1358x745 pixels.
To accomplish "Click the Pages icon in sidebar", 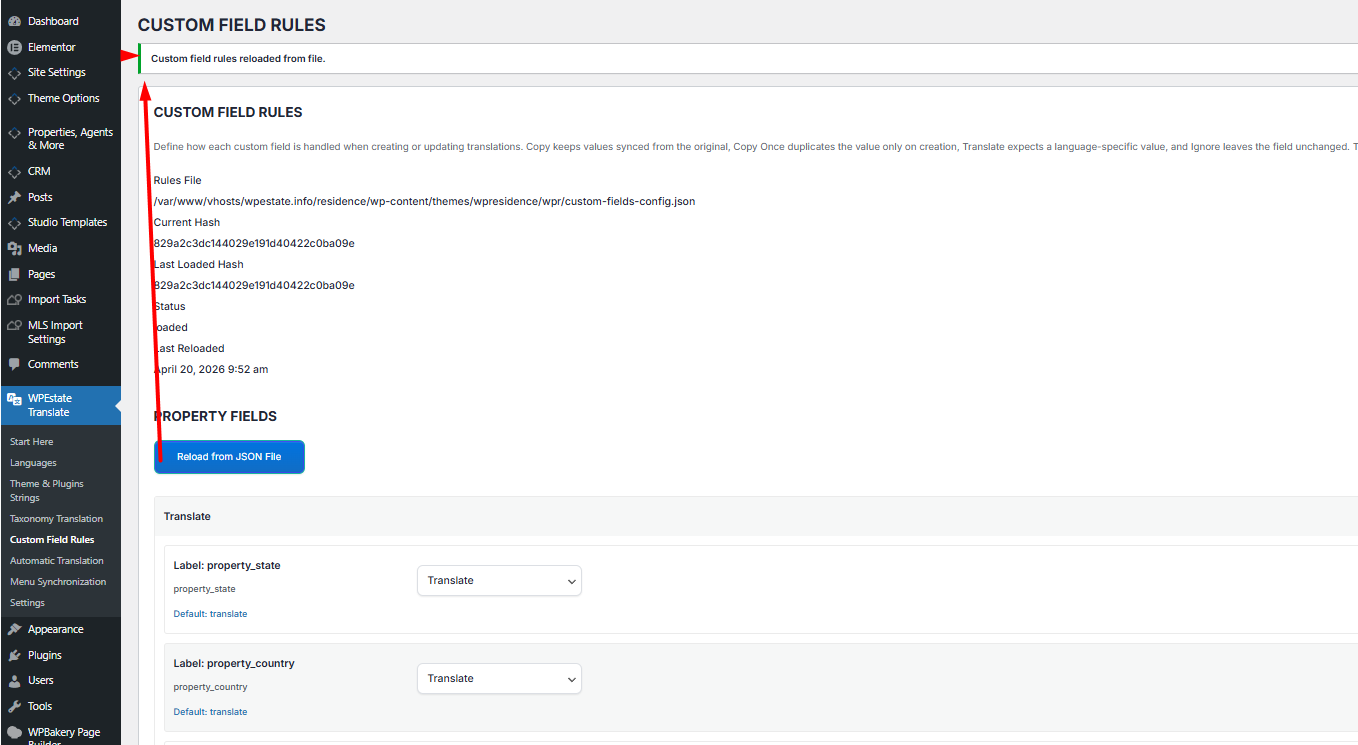I will point(14,274).
